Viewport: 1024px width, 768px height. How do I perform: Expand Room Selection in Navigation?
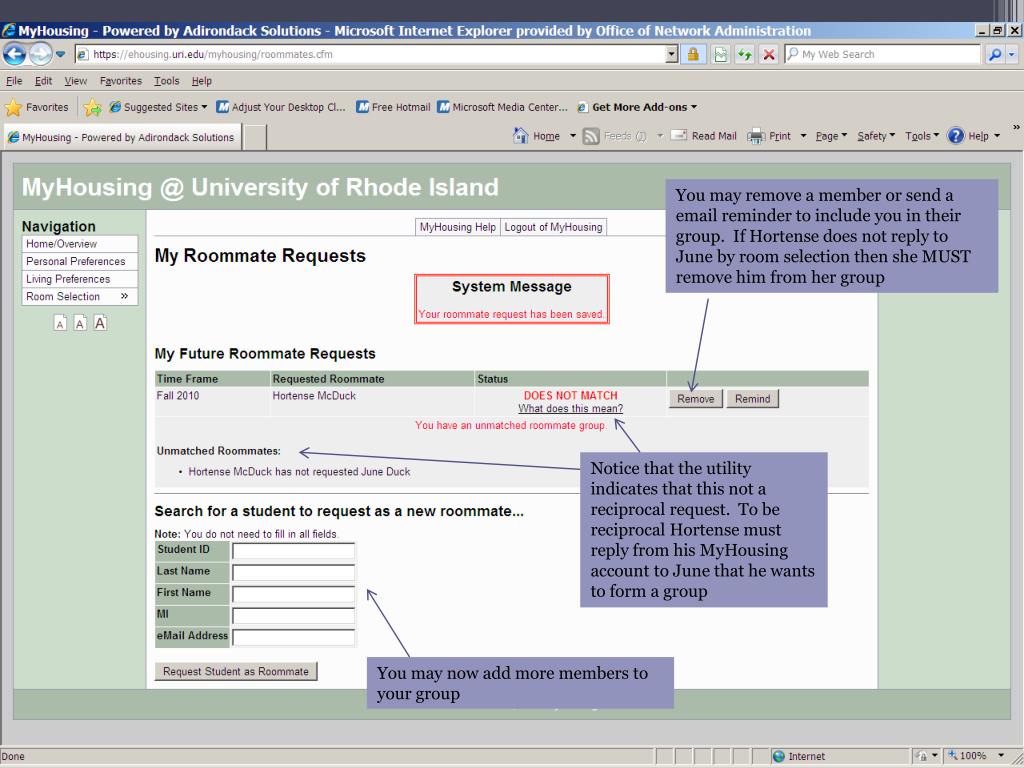[80, 296]
